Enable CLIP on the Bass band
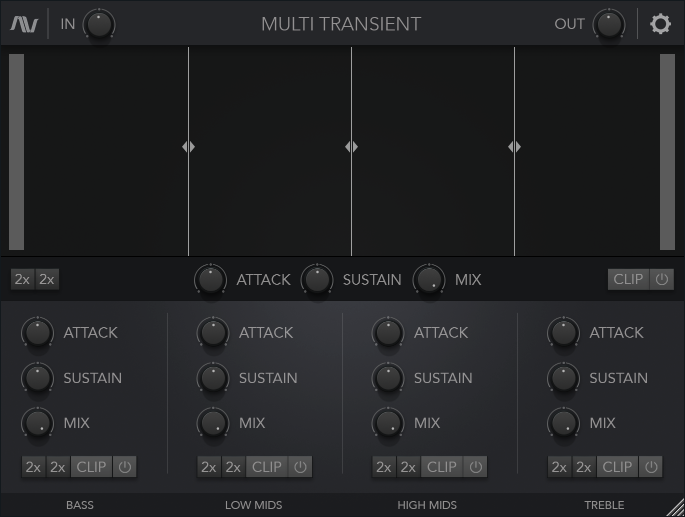Screen dimensions: 685x517 click(x=91, y=467)
